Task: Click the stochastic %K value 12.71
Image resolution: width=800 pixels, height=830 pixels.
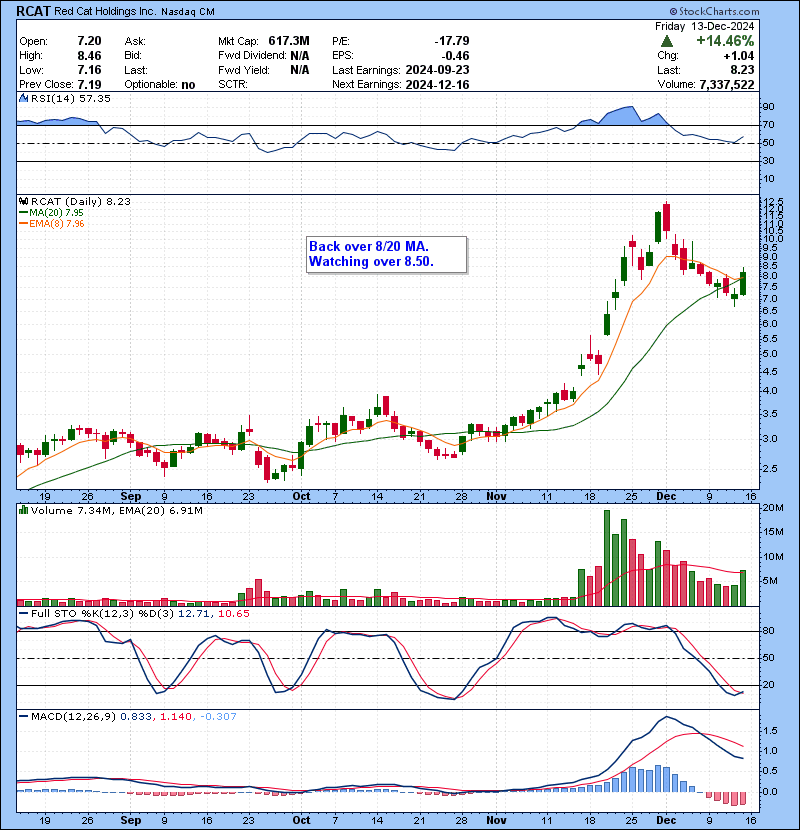Action: click(194, 614)
